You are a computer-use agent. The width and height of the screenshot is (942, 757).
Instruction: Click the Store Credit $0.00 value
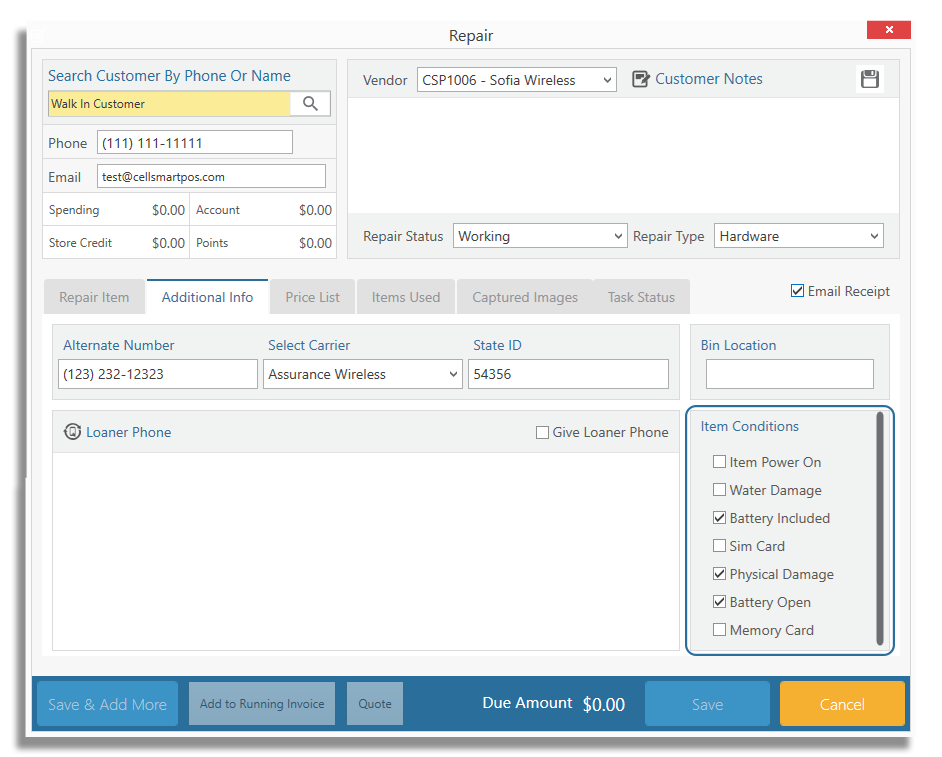click(168, 243)
